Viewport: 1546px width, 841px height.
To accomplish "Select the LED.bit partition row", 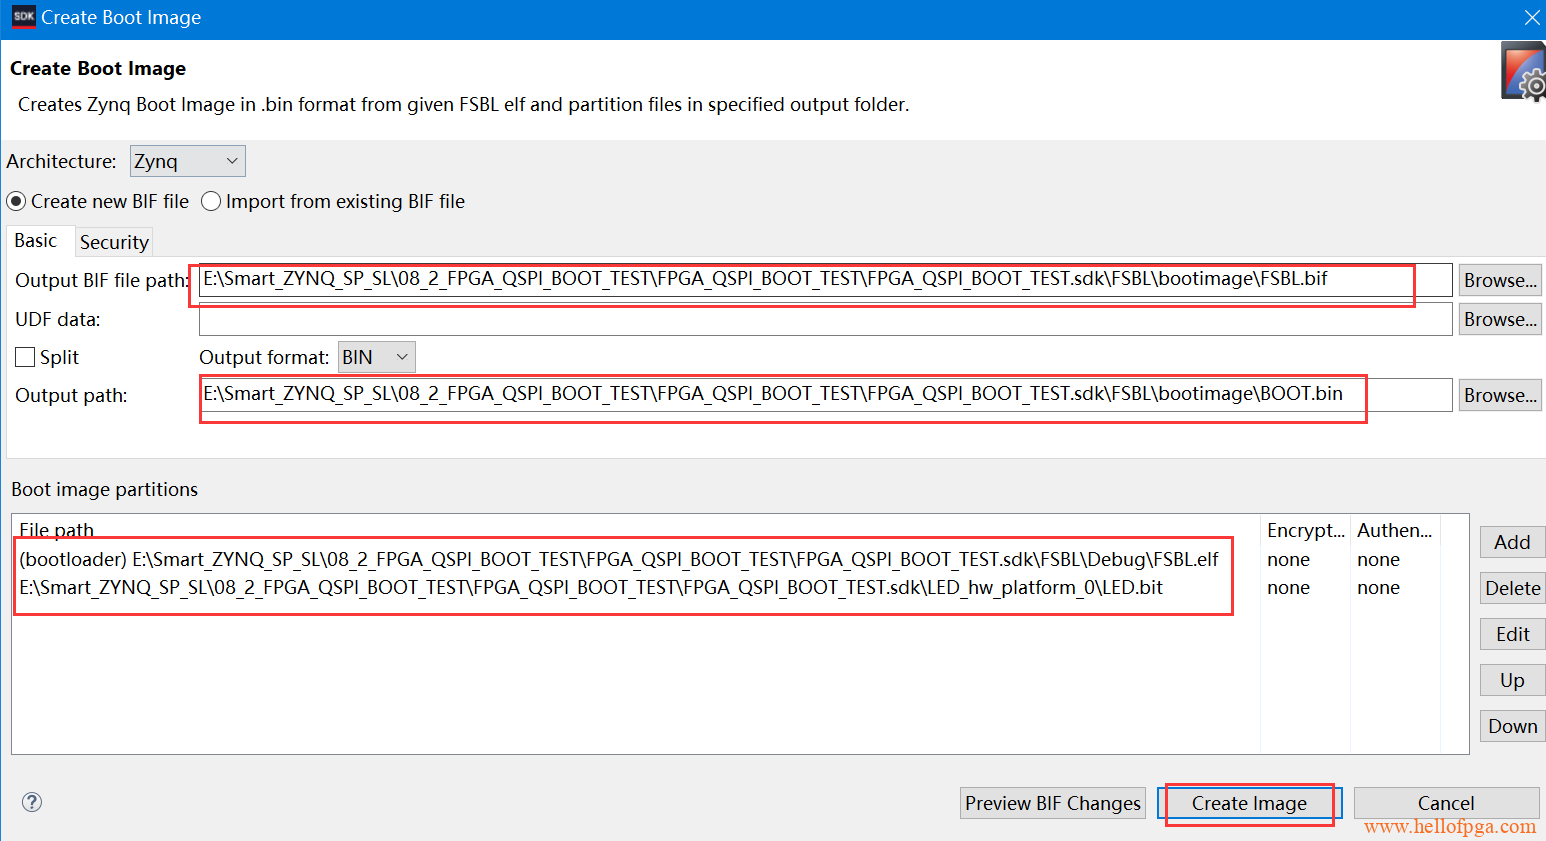I will point(590,587).
